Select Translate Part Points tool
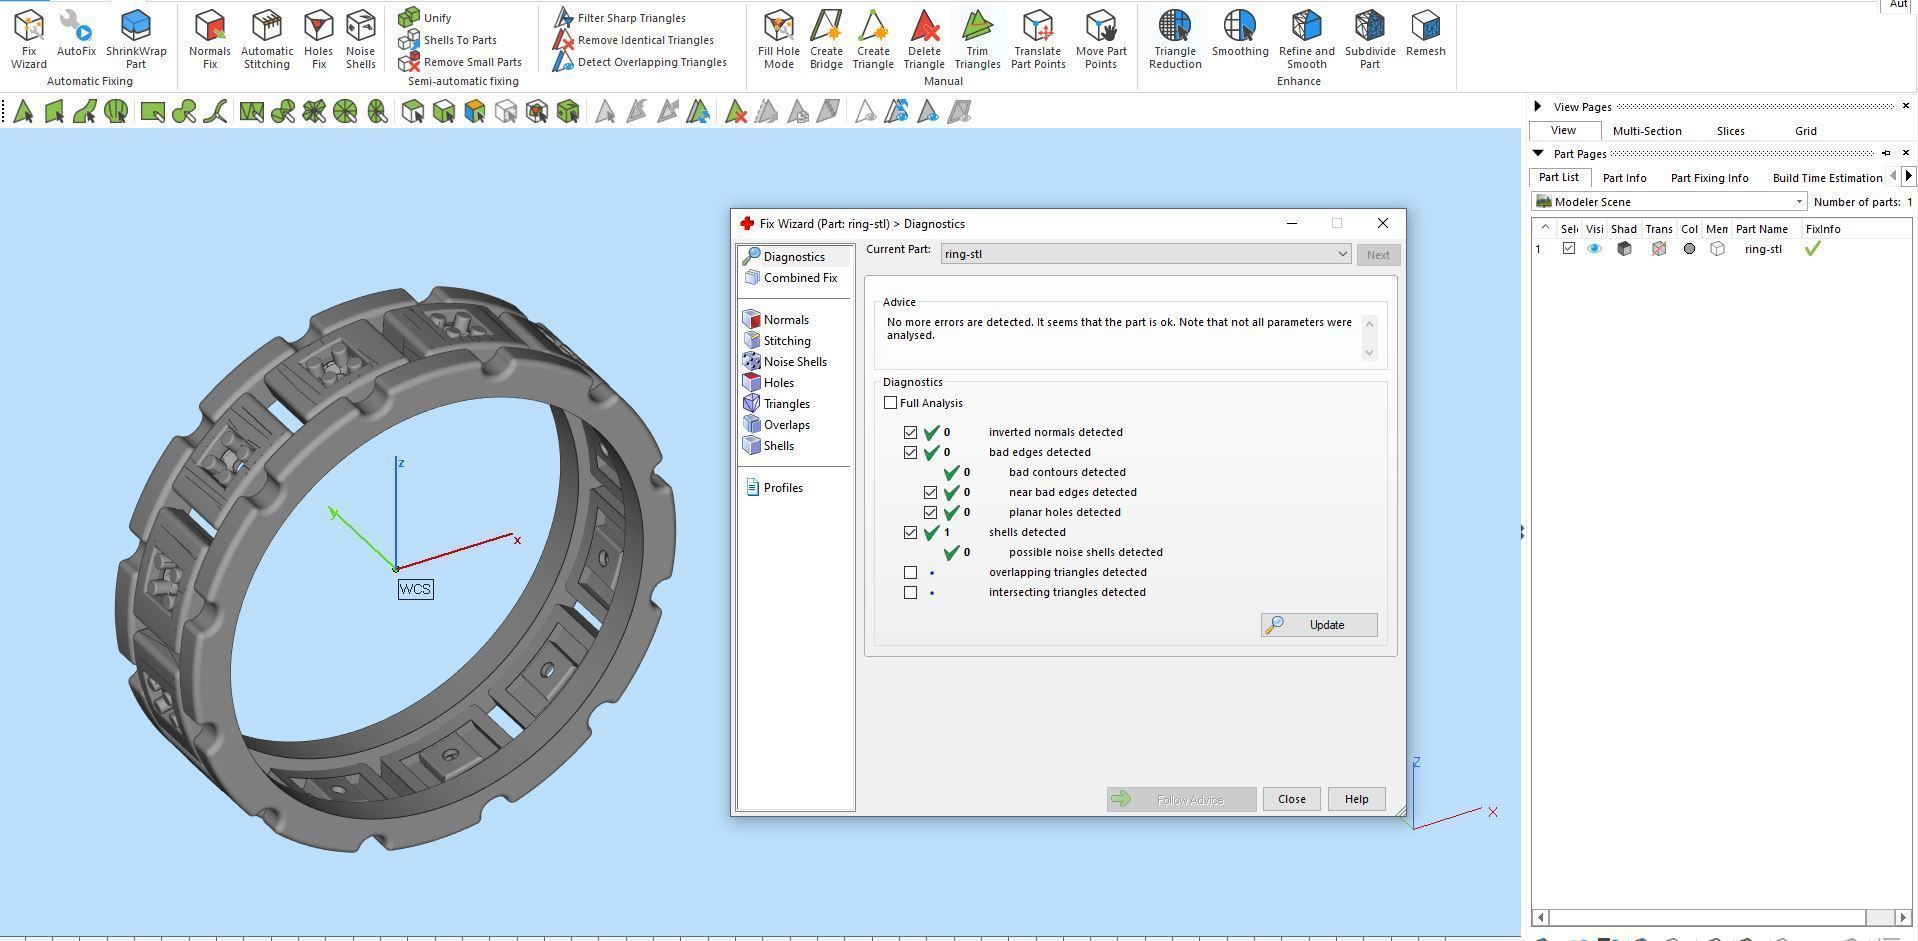The width and height of the screenshot is (1918, 941). (x=1037, y=39)
